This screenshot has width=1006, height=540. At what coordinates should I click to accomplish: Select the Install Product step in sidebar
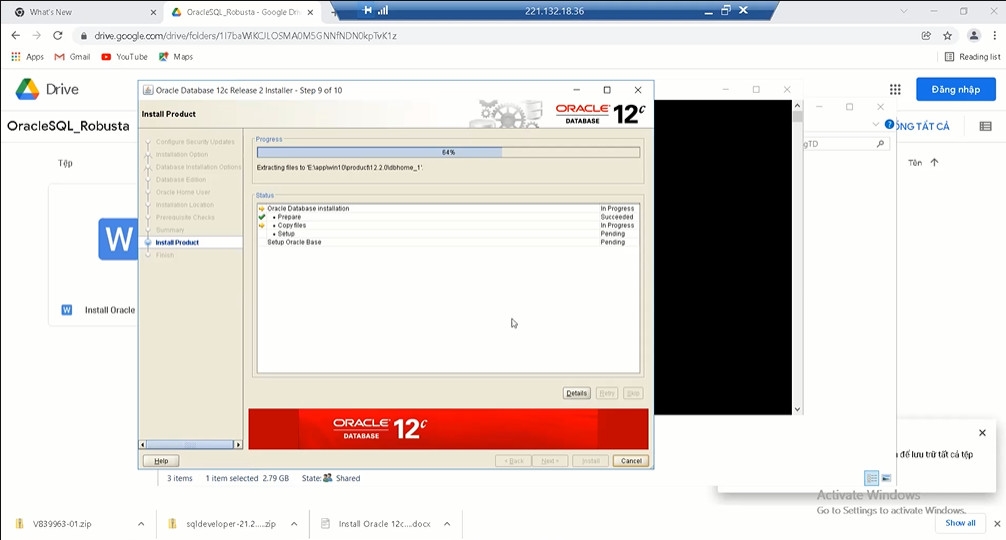coord(177,242)
